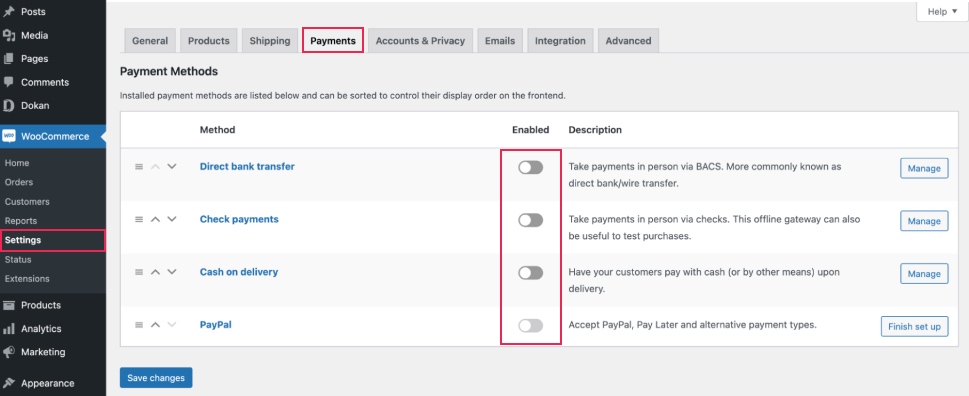
Task: Open the Check payments link
Action: pos(239,219)
